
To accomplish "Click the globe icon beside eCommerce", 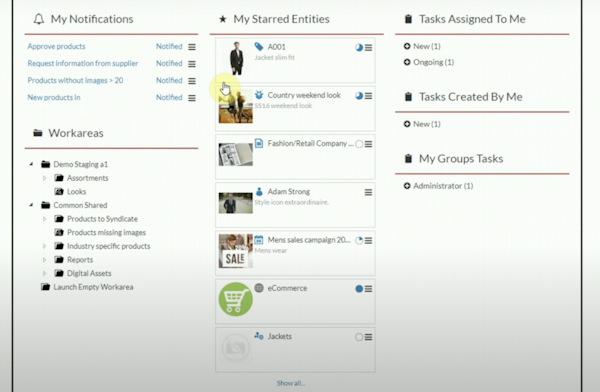I will [259, 288].
